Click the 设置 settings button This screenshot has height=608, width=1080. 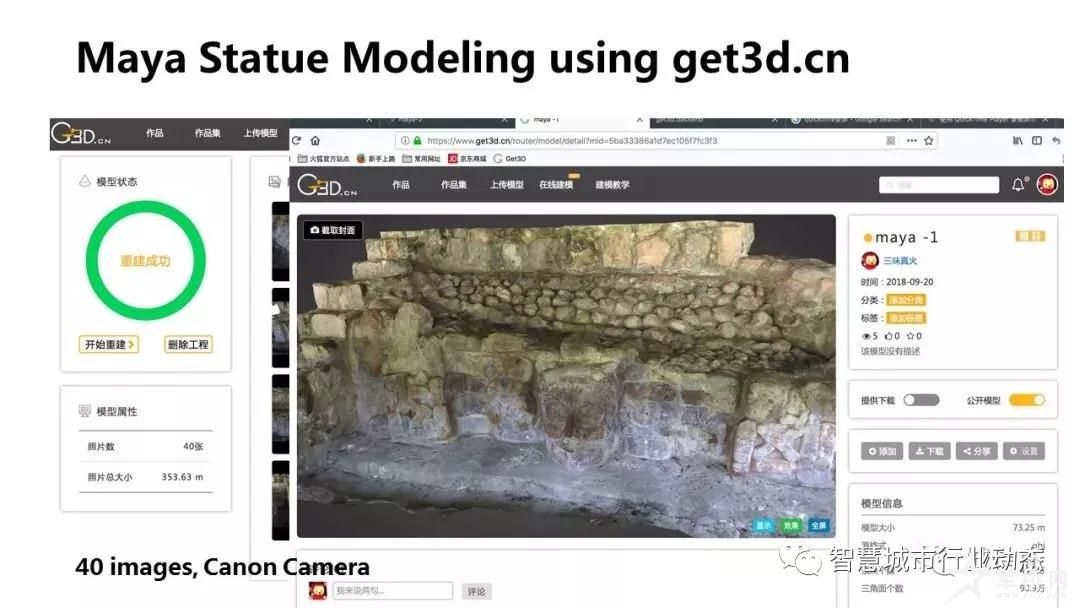[x=1024, y=451]
